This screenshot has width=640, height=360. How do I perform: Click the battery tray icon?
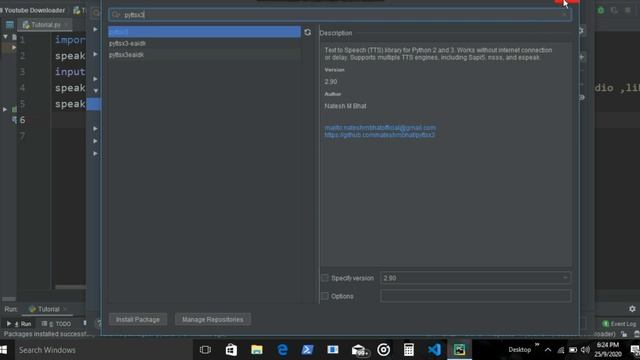click(573, 350)
